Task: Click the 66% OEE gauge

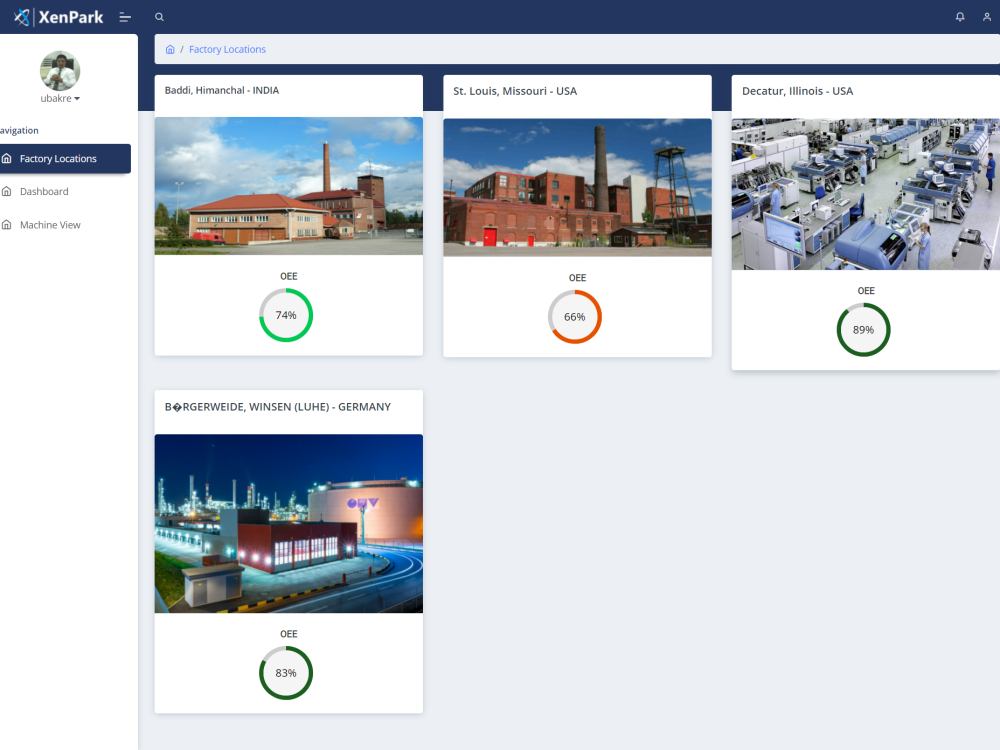Action: (x=575, y=317)
